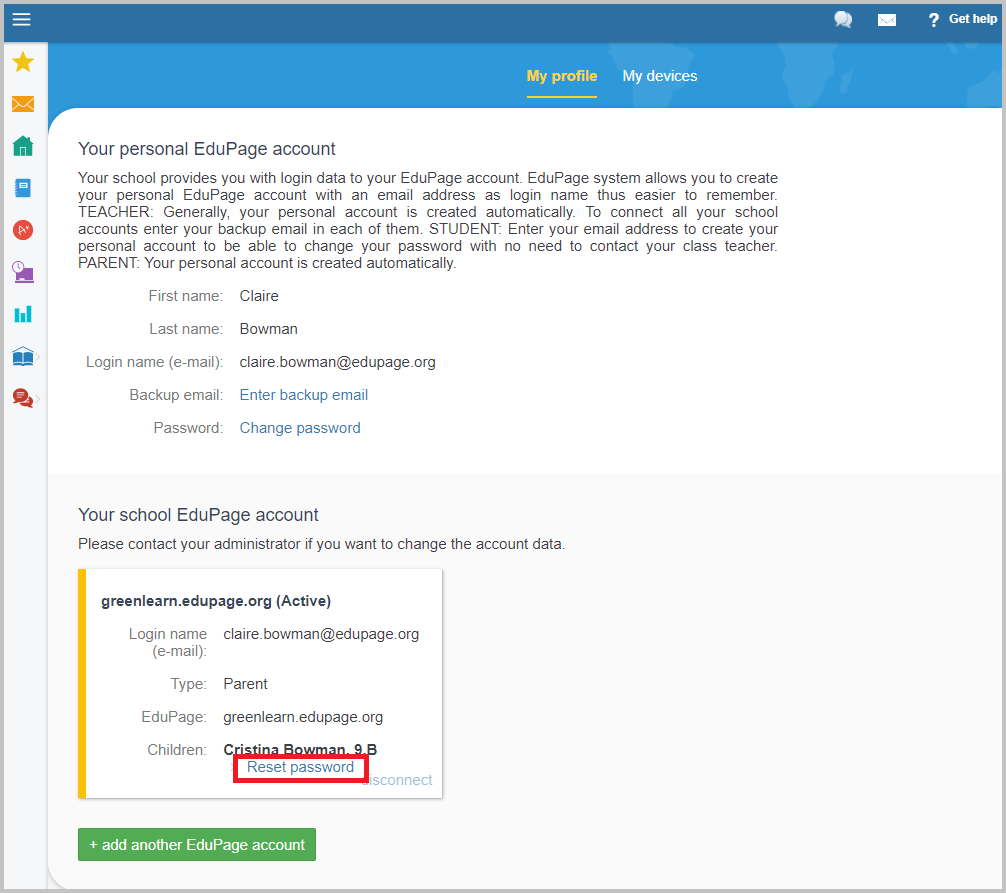Click the child name Cristina Bowman, 9.B

click(300, 749)
